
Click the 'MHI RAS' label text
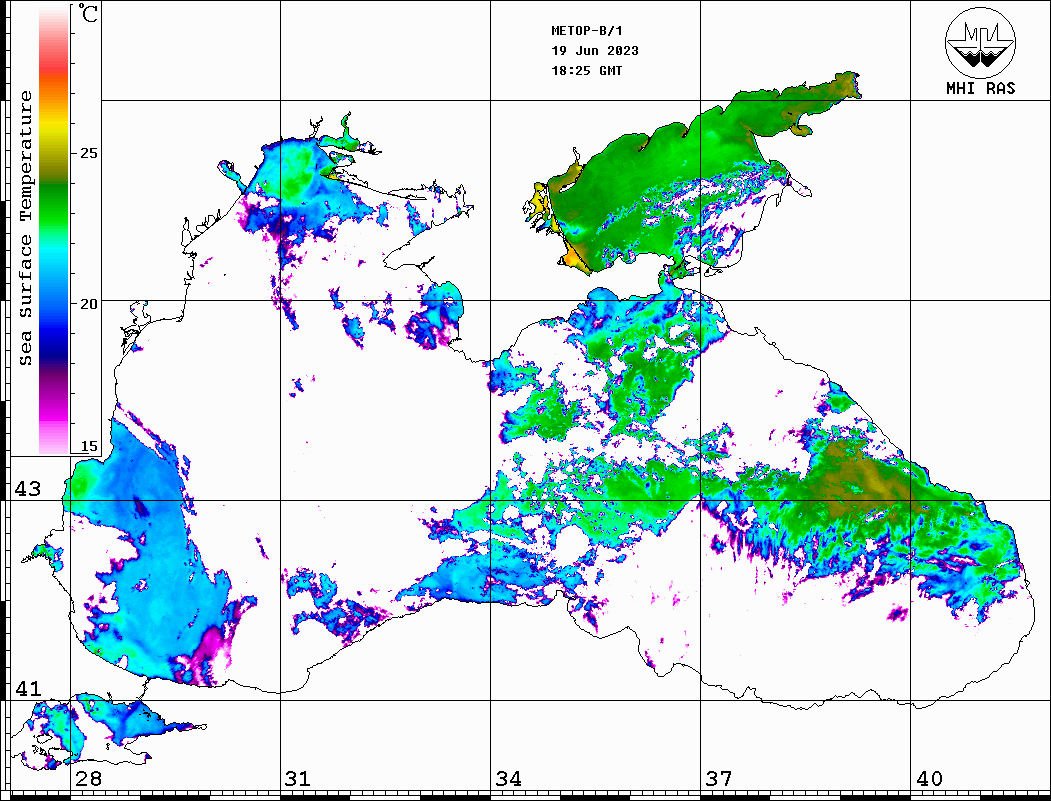tap(981, 88)
